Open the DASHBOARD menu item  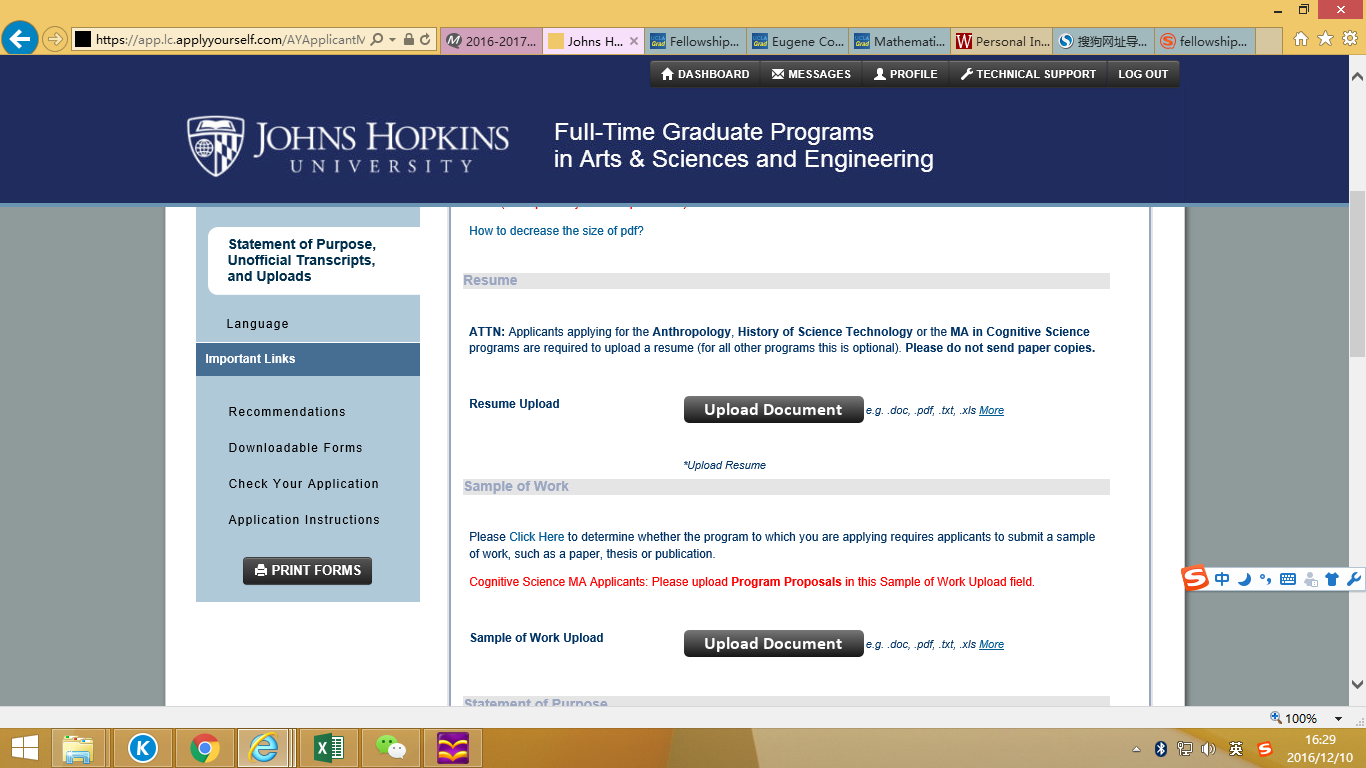point(705,74)
